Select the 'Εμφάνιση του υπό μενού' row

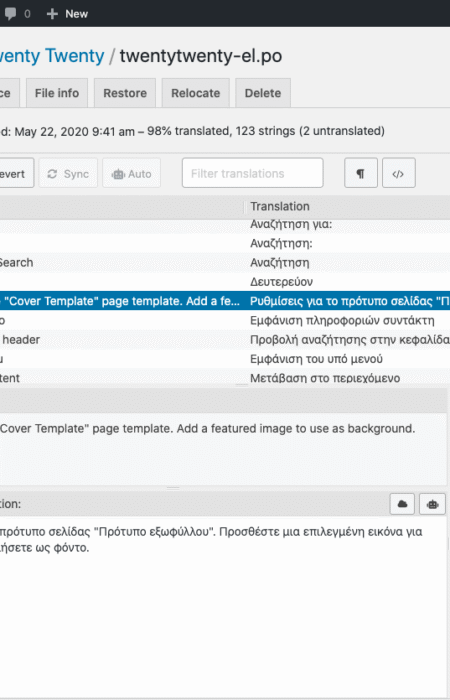(x=225, y=358)
